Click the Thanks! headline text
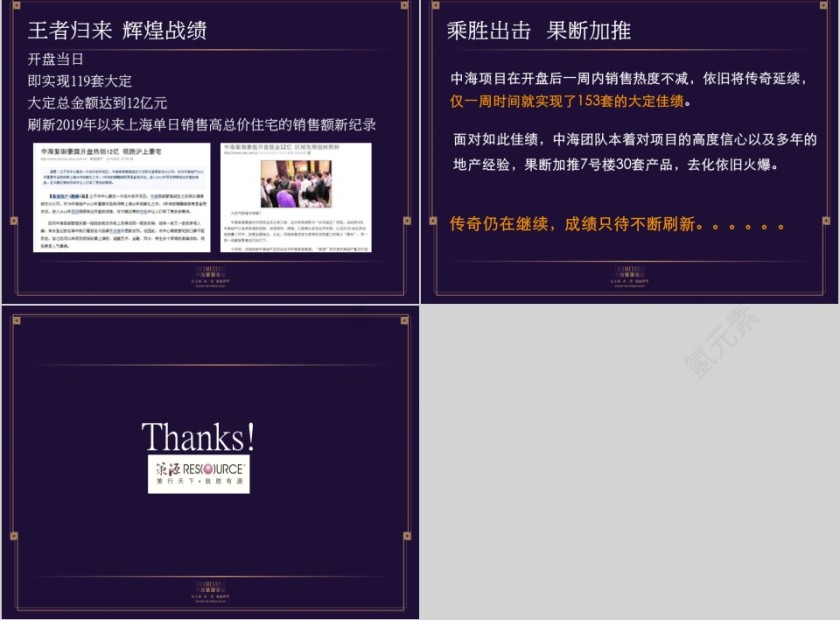Viewport: 840px width, 620px height. [197, 436]
